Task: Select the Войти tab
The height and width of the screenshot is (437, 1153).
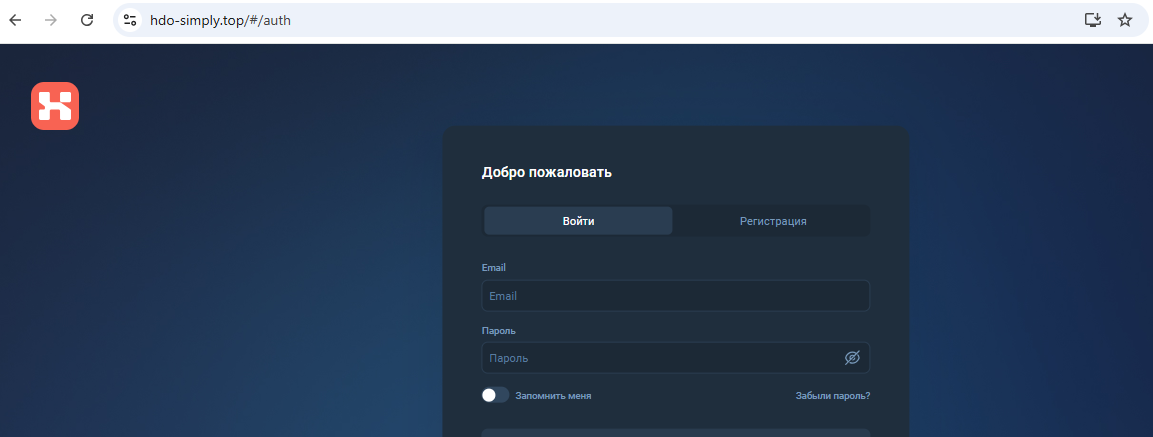Action: click(x=578, y=221)
